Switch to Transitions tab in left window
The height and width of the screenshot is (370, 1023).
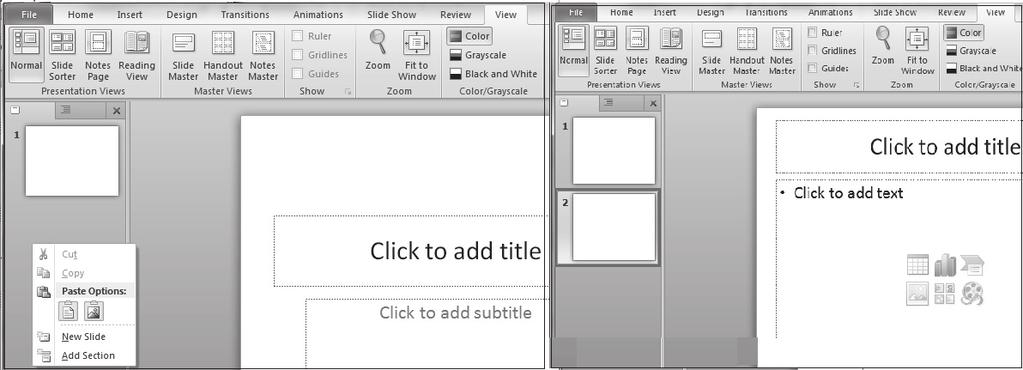(245, 14)
